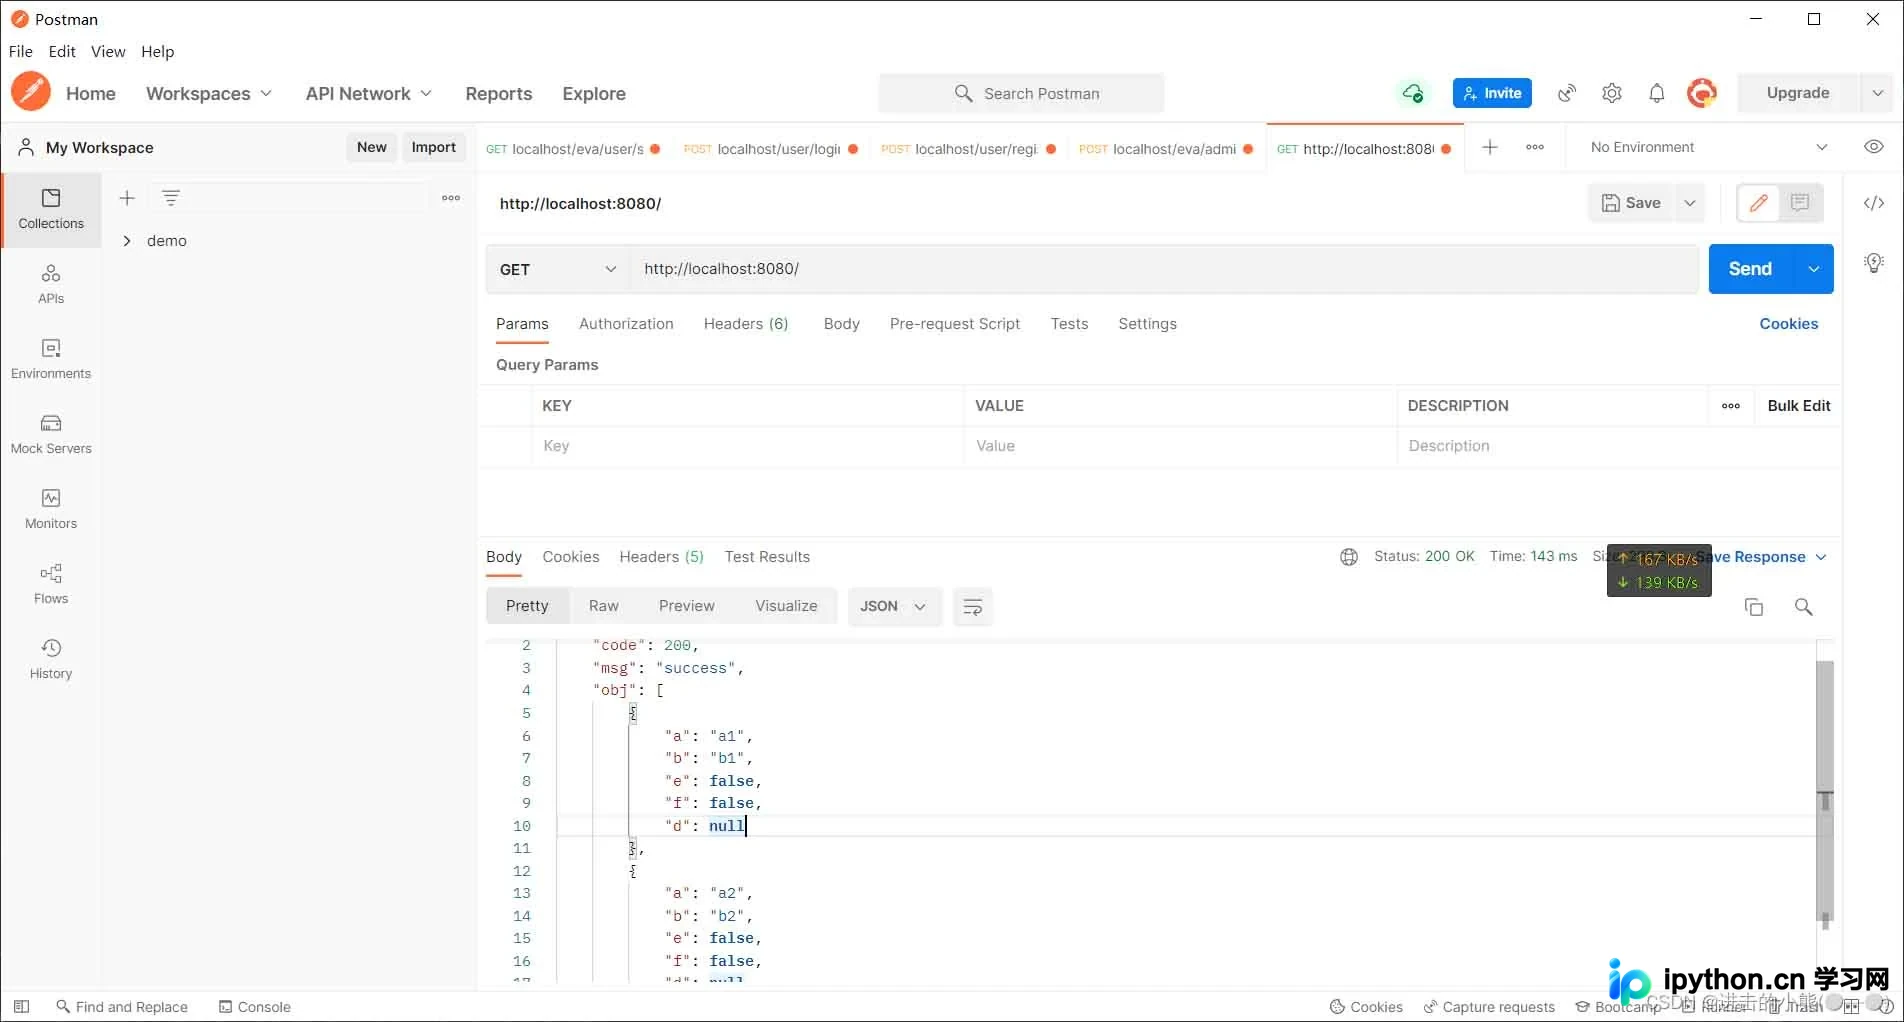Expand the Workspaces dropdown
This screenshot has width=1904, height=1022.
click(209, 93)
